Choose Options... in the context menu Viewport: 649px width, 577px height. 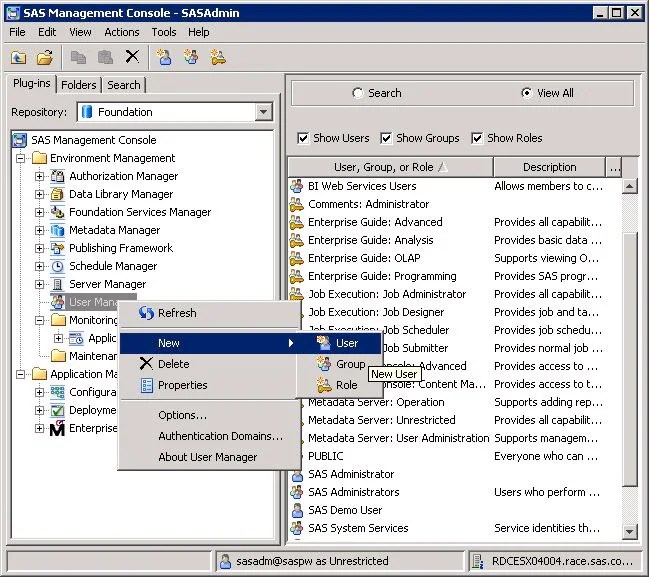pos(209,415)
